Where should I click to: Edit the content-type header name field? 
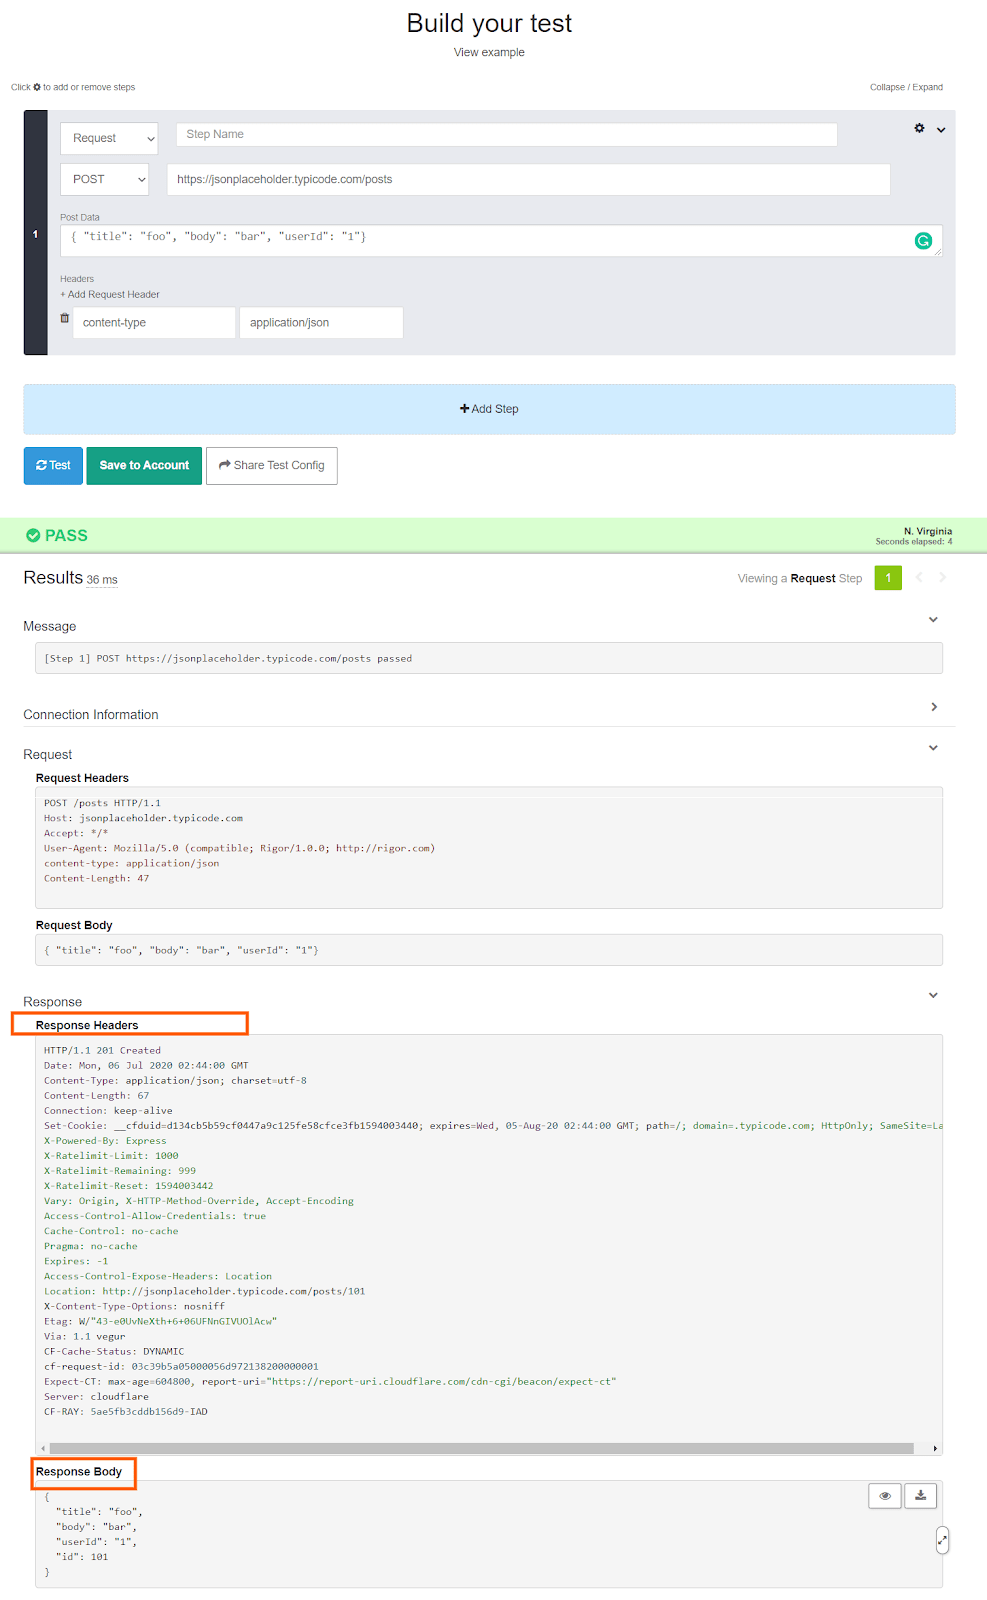(154, 322)
